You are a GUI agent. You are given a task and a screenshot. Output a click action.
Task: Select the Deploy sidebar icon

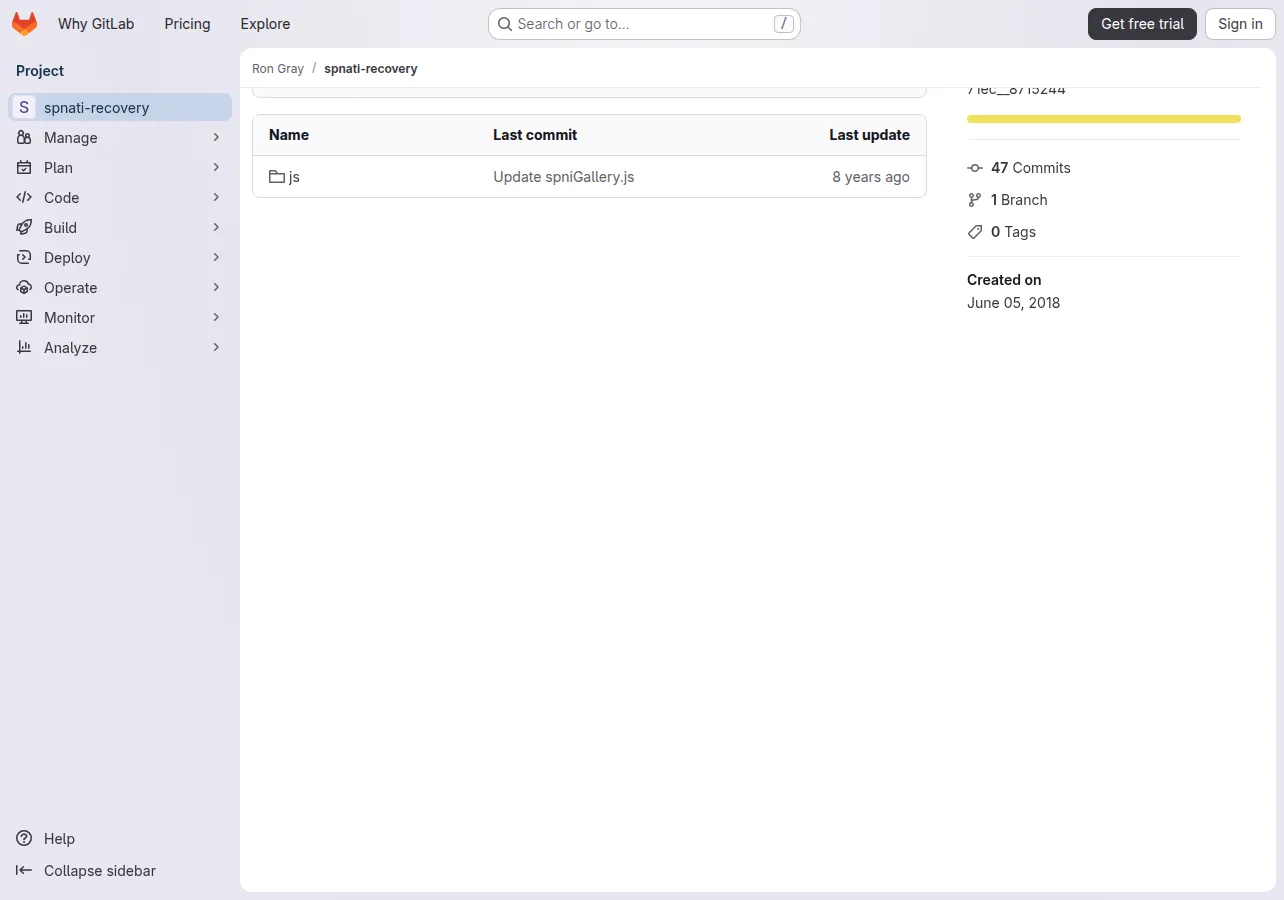tap(24, 258)
